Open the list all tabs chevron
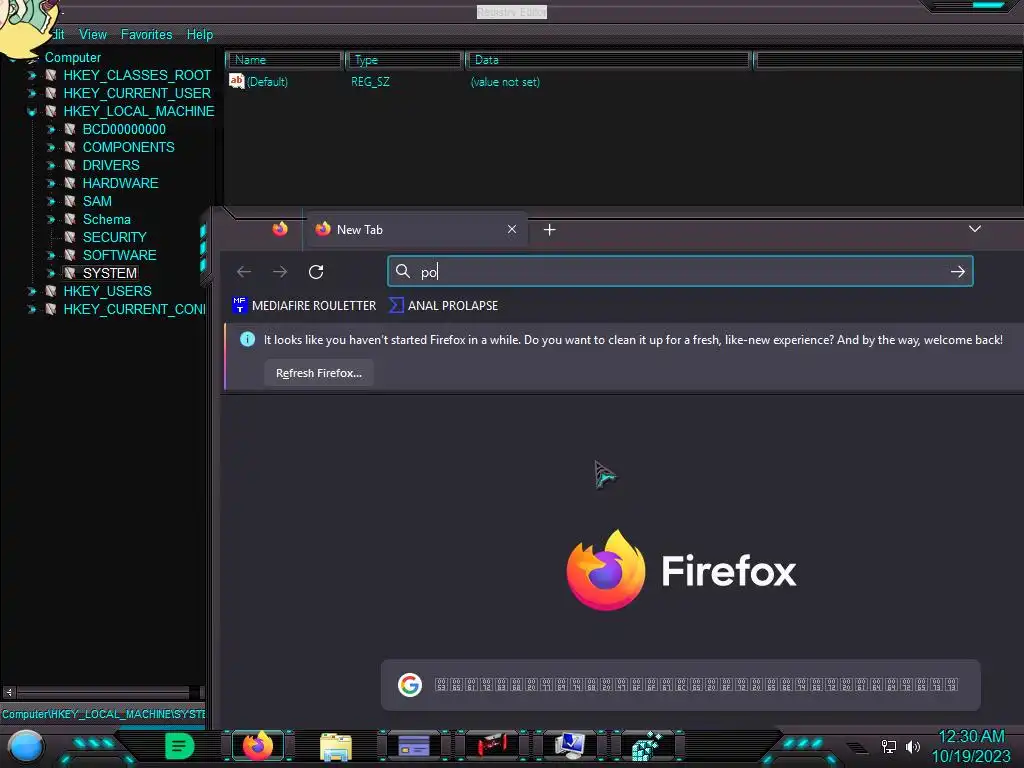This screenshot has height=768, width=1024. 974,229
